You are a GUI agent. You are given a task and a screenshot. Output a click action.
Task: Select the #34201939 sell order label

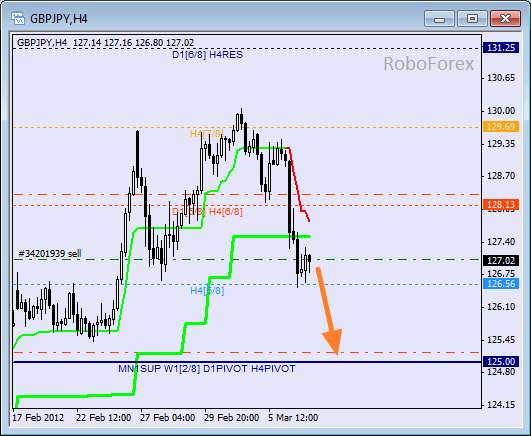coord(49,253)
